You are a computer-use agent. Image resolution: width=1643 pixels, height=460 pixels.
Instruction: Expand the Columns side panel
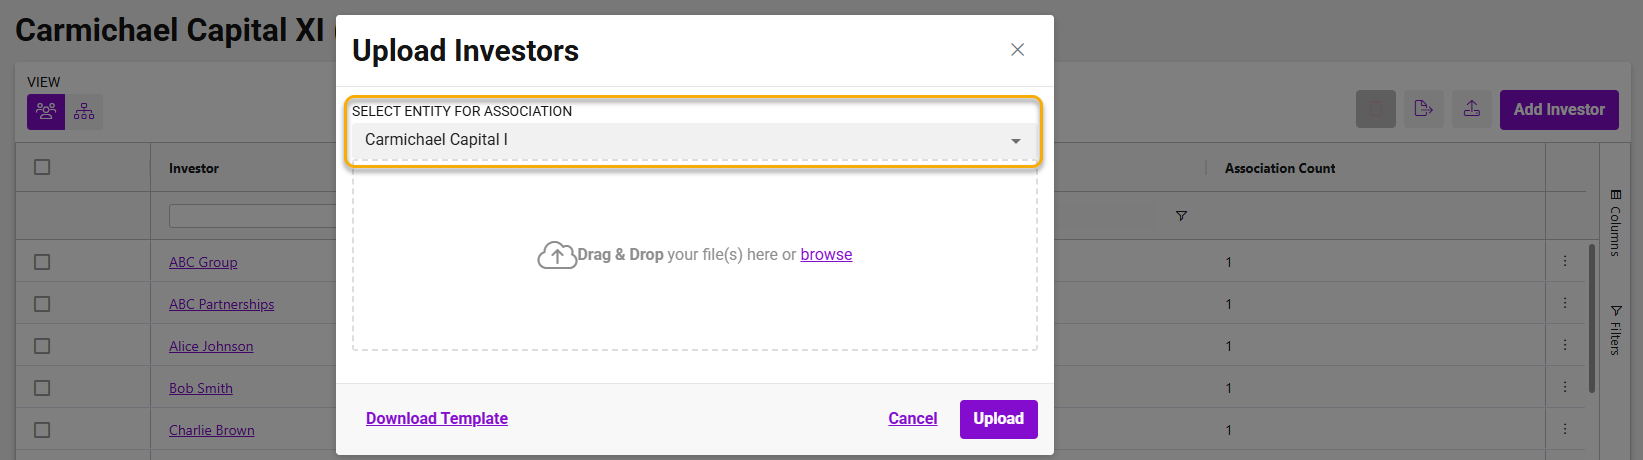1614,222
